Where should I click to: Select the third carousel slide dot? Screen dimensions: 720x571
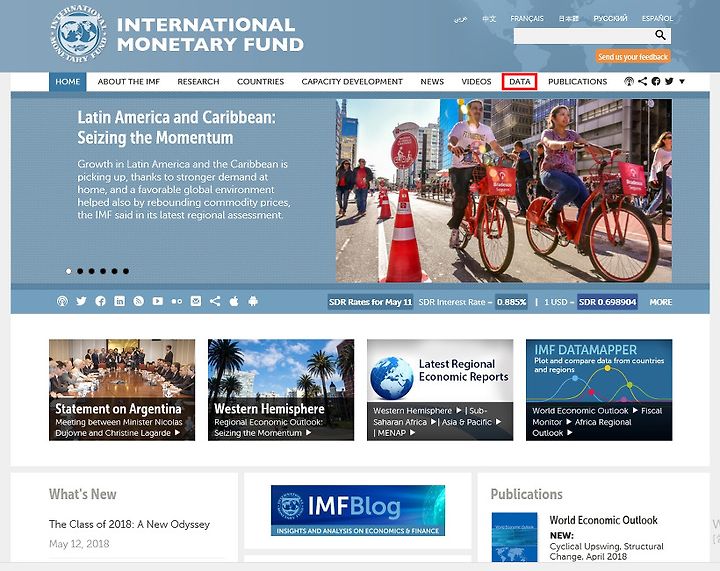[x=92, y=271]
